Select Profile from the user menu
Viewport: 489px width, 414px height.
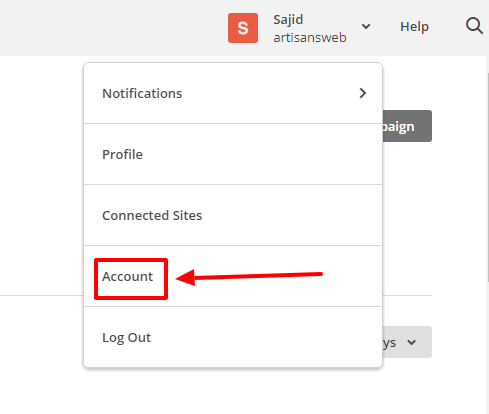(x=233, y=154)
